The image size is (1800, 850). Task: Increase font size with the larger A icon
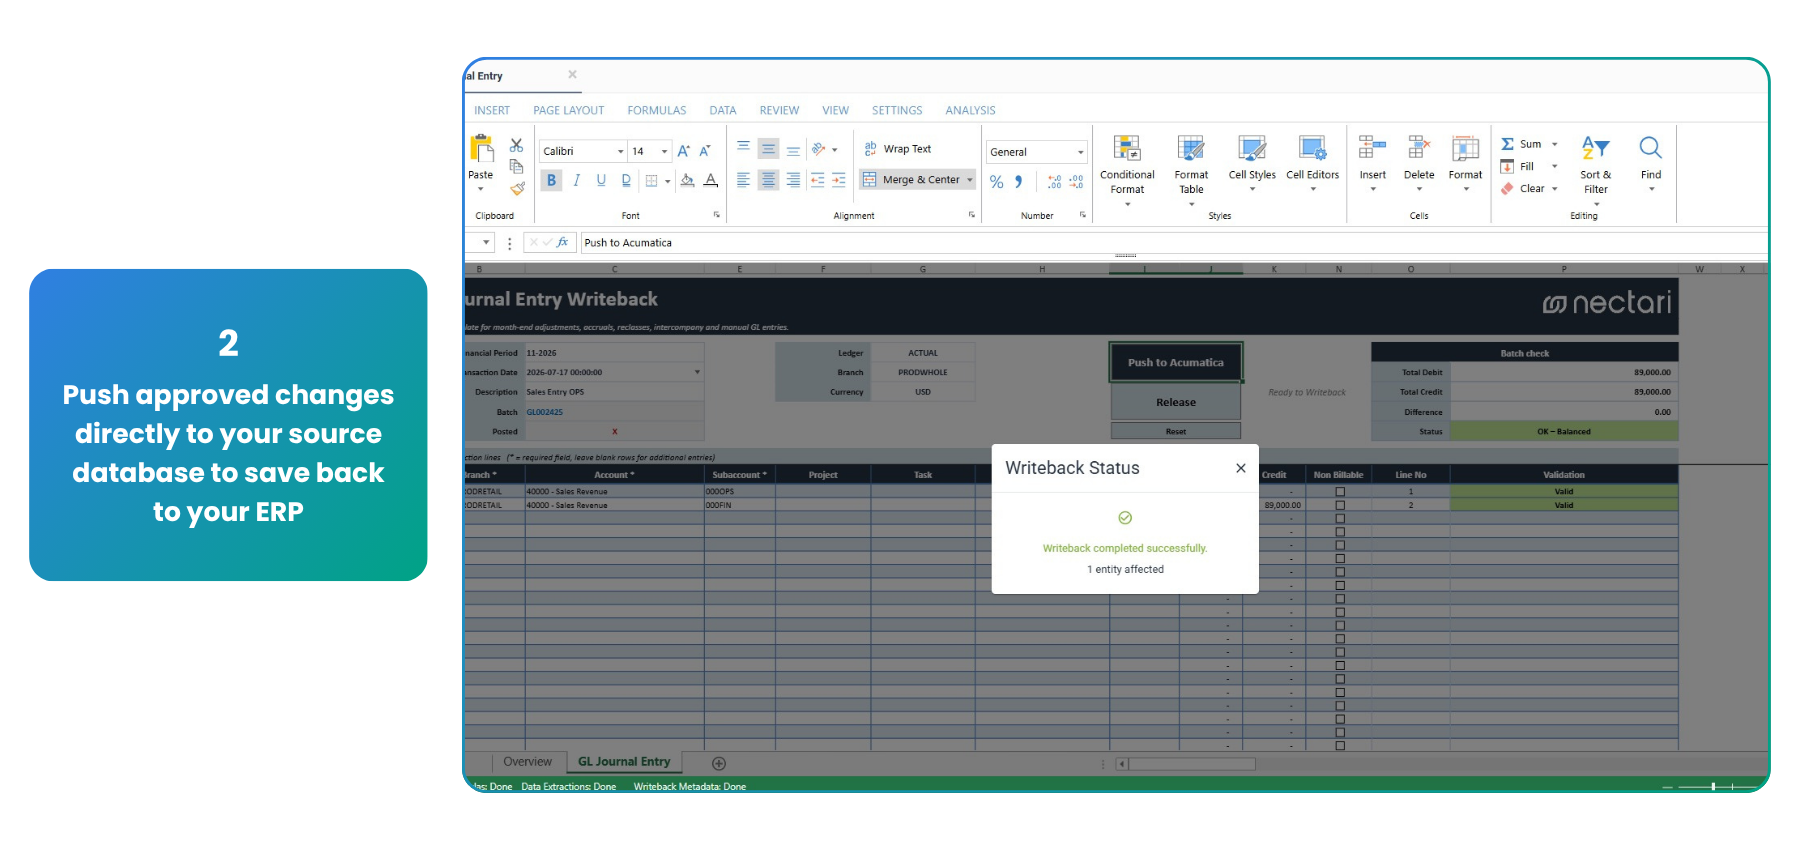pyautogui.click(x=684, y=151)
